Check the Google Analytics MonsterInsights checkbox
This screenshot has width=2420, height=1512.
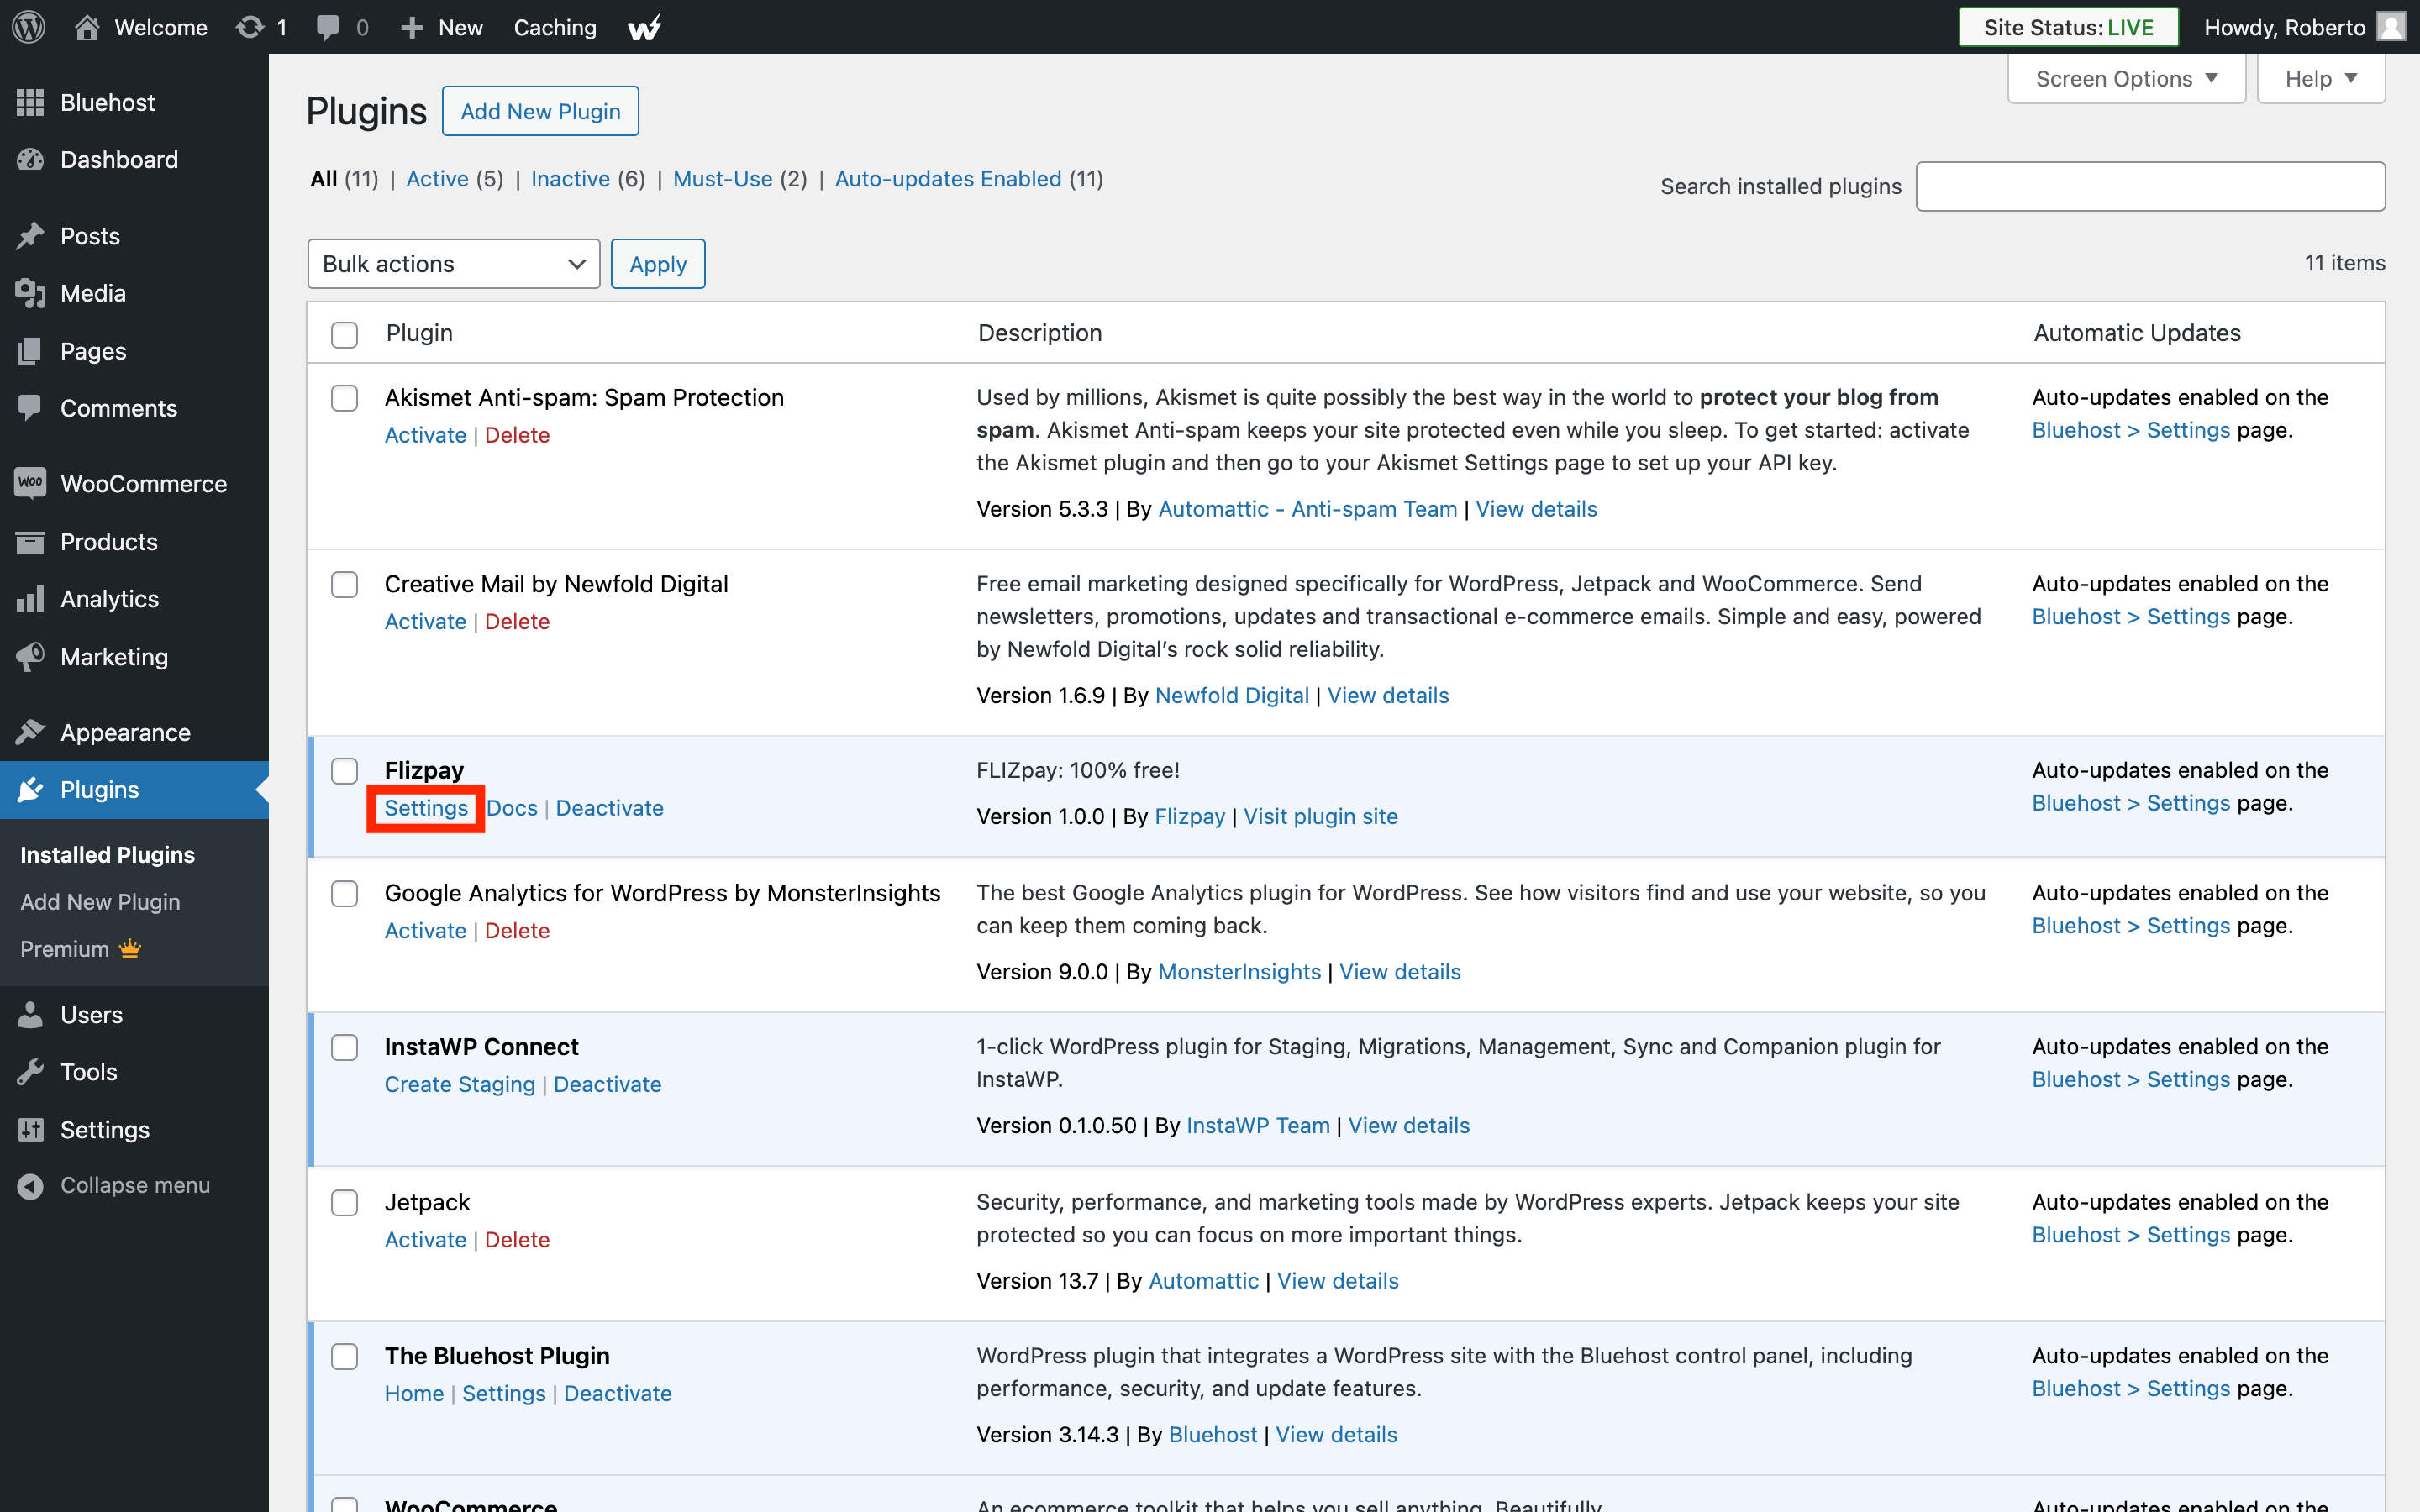344,893
